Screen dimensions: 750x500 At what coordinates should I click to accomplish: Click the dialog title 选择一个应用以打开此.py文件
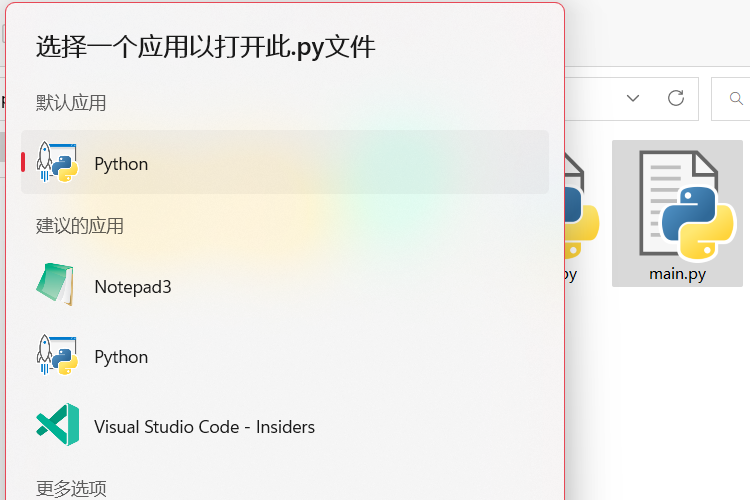click(206, 47)
